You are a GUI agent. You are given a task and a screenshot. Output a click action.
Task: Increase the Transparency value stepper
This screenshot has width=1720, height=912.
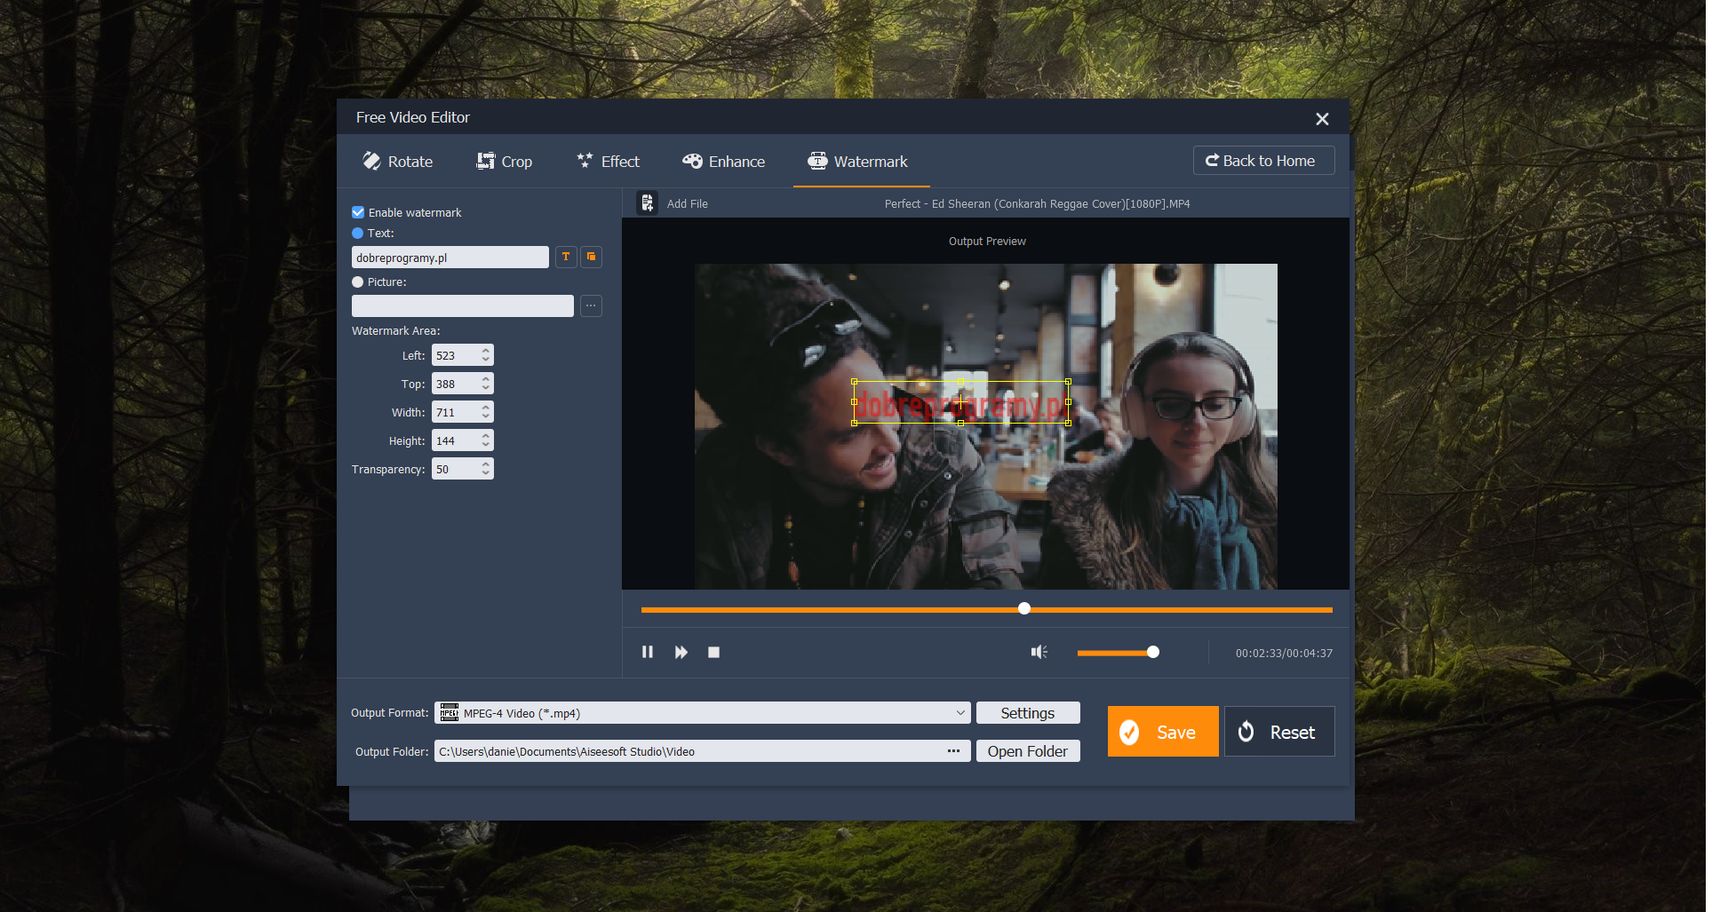tap(486, 464)
